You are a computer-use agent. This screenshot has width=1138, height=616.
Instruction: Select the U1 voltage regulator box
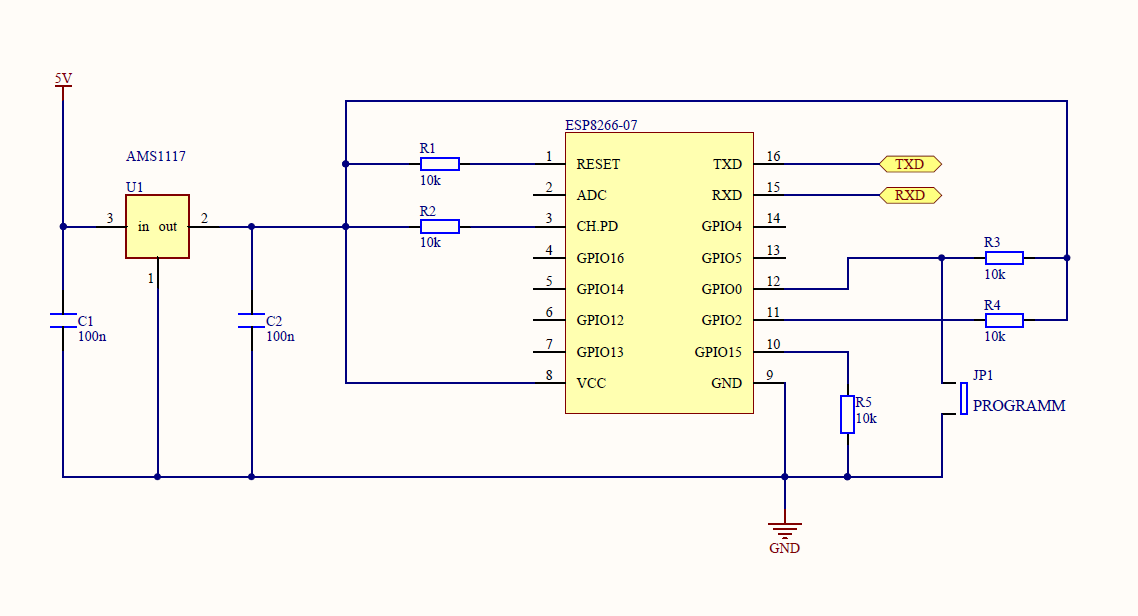click(157, 226)
